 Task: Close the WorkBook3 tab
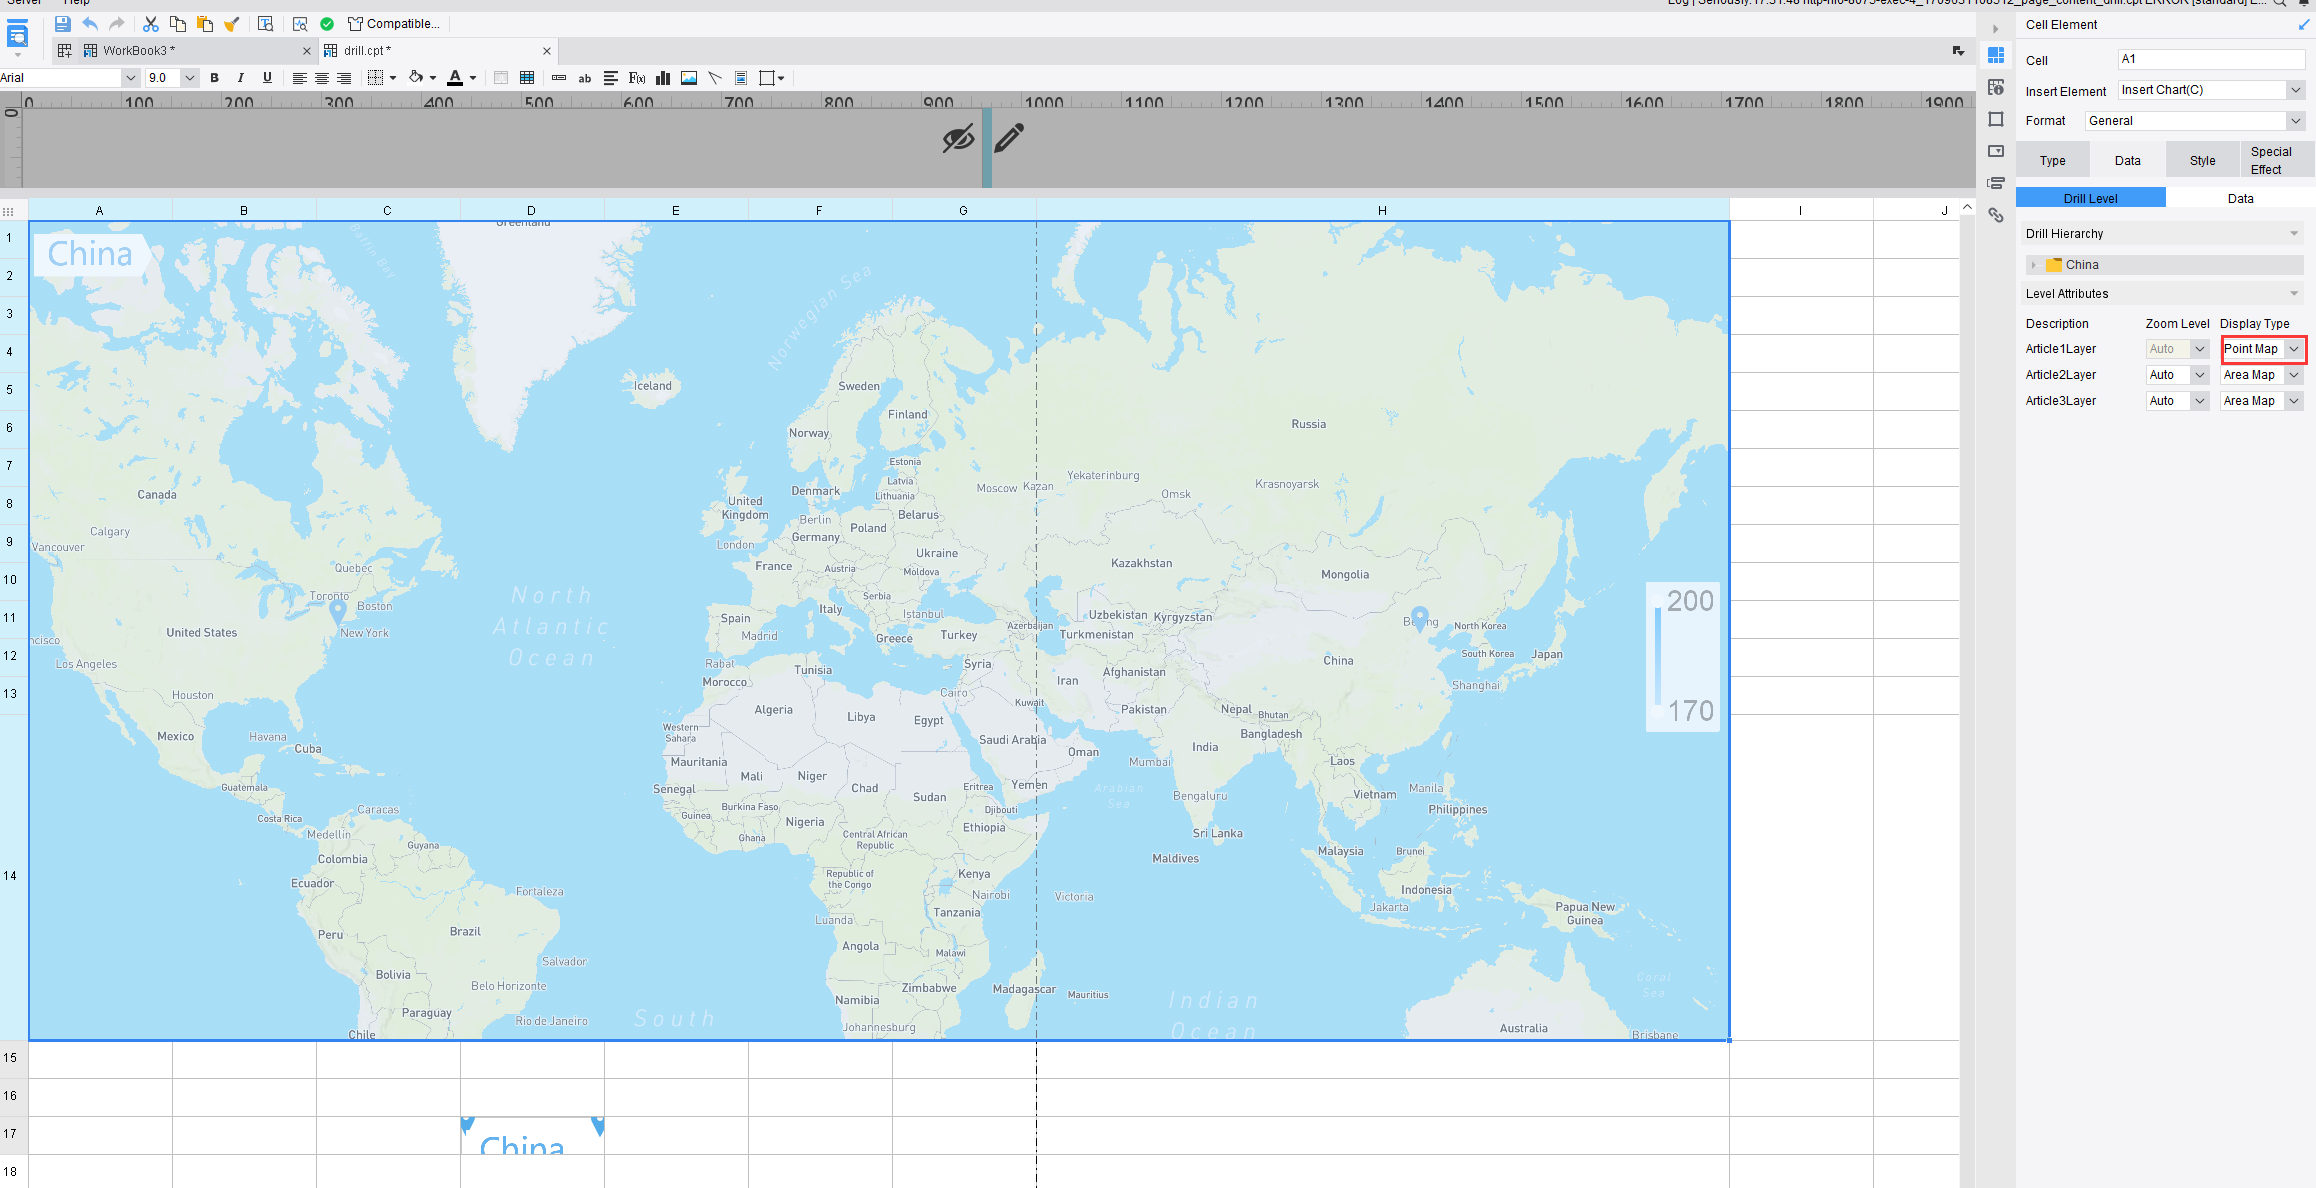click(x=306, y=51)
